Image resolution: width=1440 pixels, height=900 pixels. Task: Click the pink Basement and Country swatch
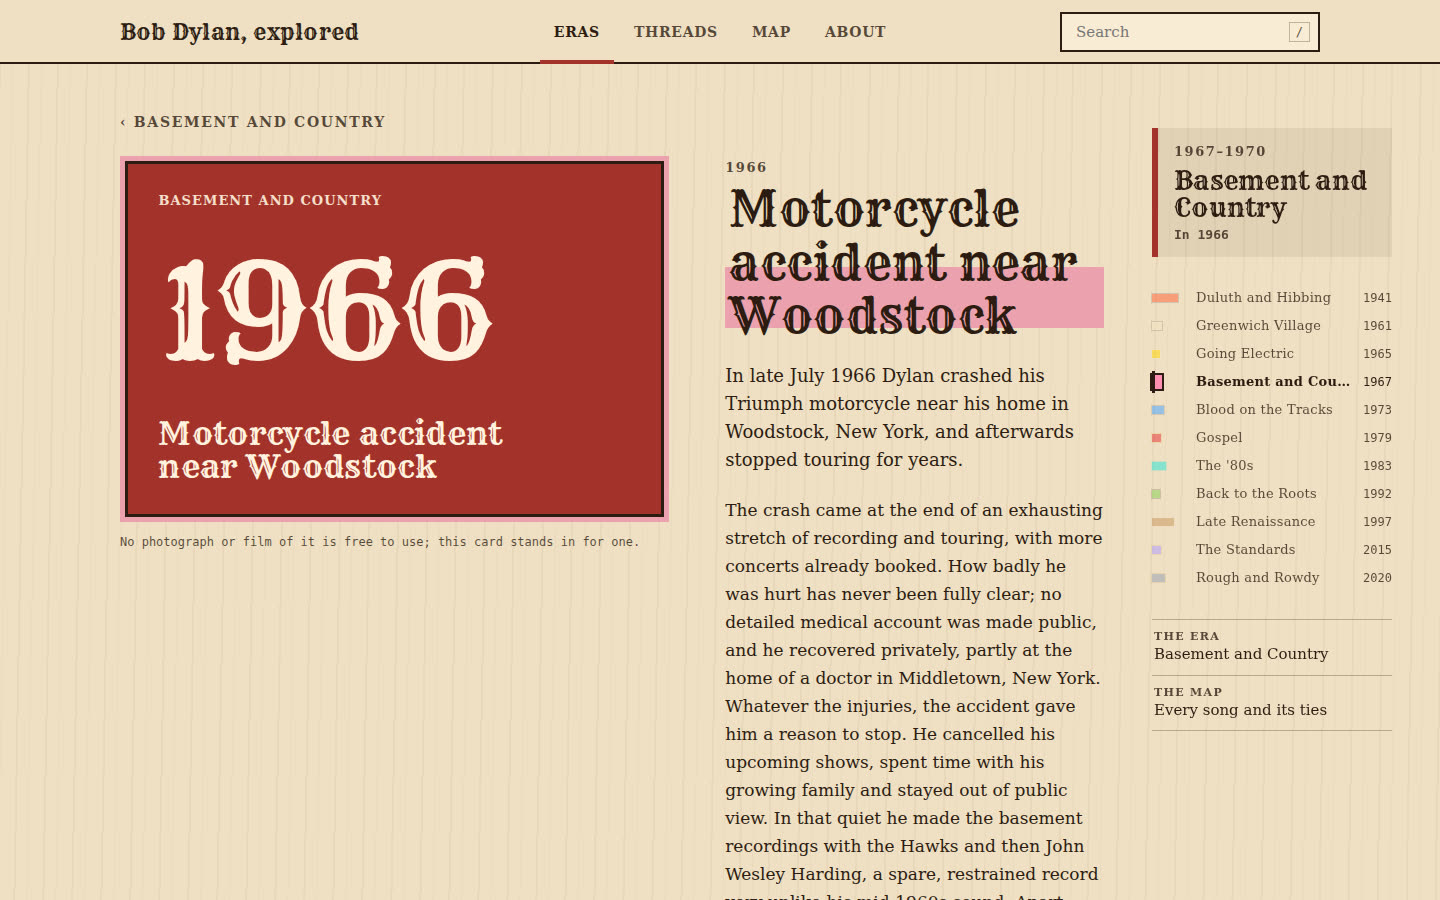tap(1157, 382)
